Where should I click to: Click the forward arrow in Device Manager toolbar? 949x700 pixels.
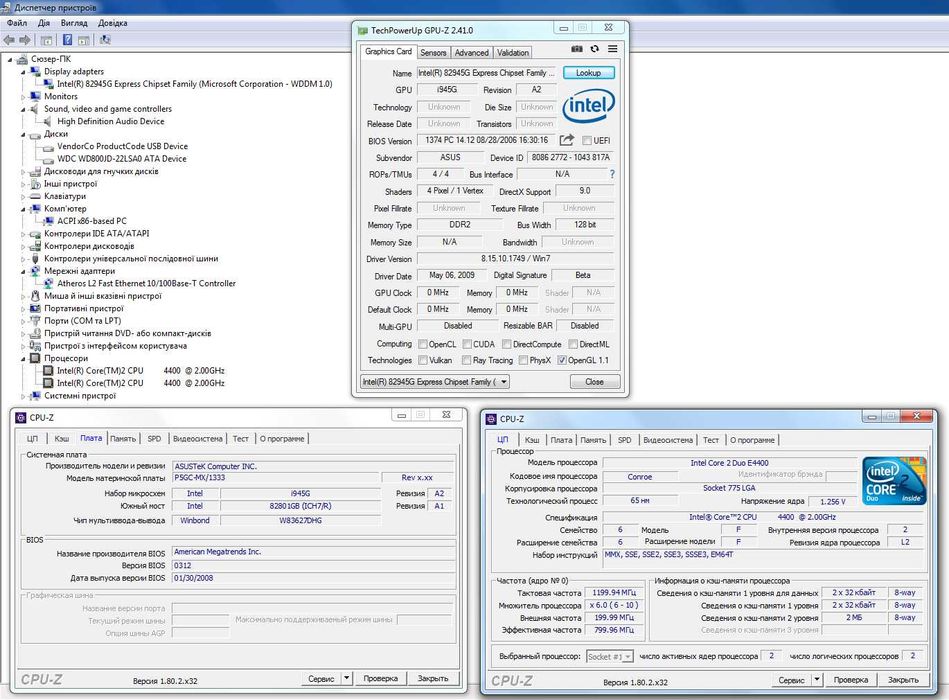(25, 40)
